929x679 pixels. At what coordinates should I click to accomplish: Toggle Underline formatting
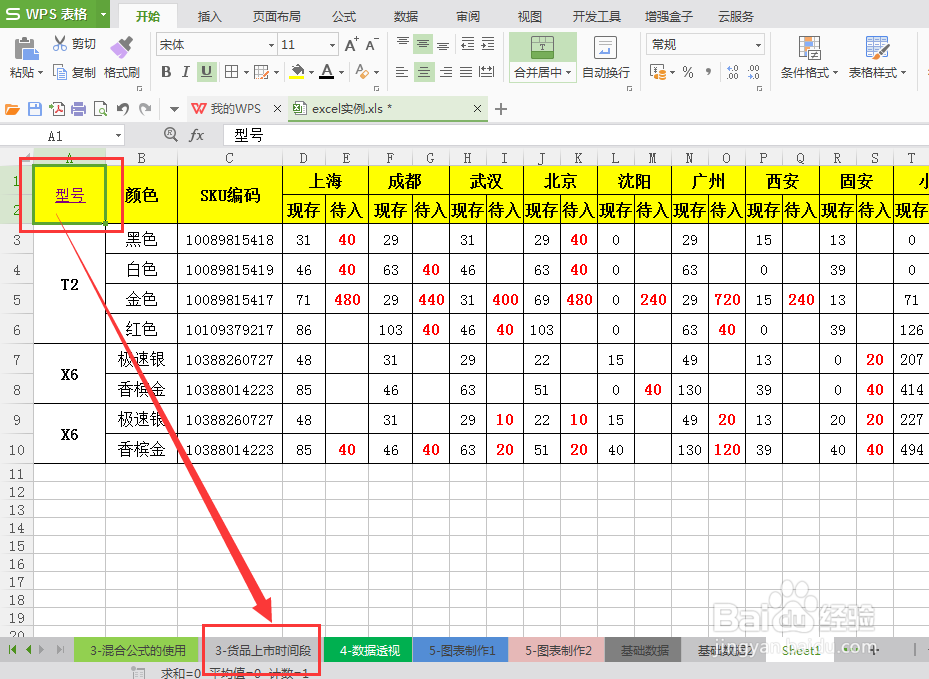point(206,72)
